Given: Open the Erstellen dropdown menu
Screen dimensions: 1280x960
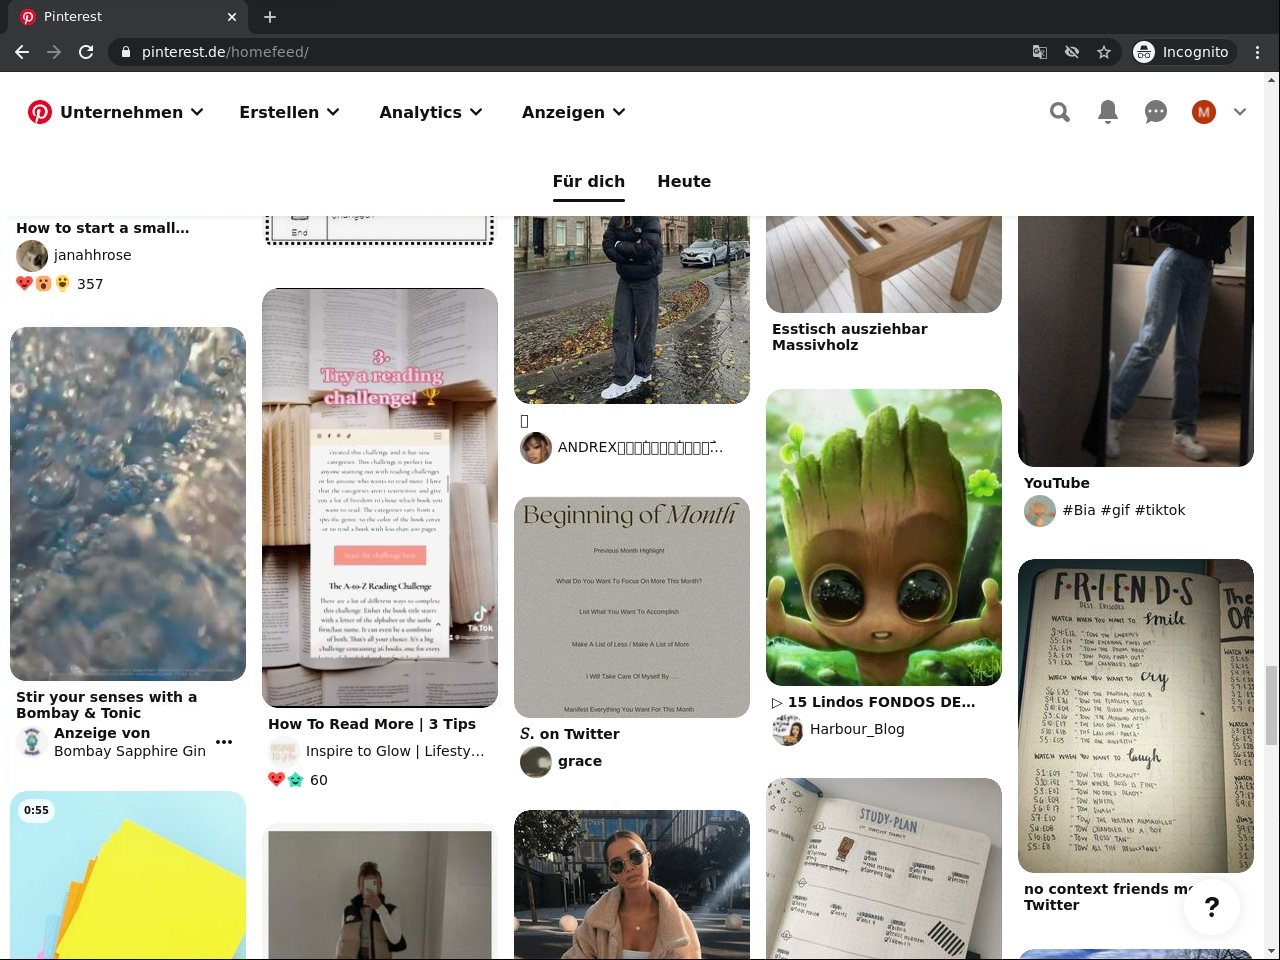Looking at the screenshot, I should point(290,112).
